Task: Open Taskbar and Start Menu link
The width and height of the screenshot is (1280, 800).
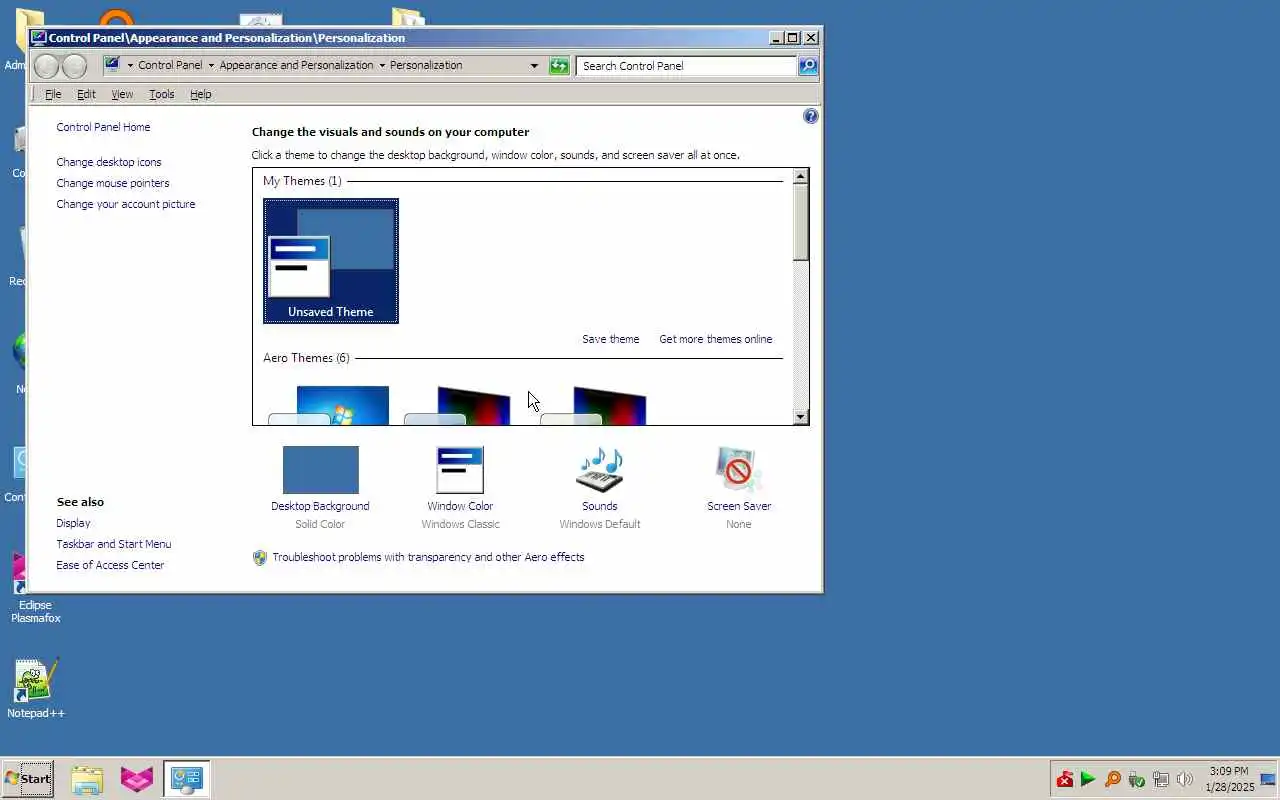Action: (114, 544)
